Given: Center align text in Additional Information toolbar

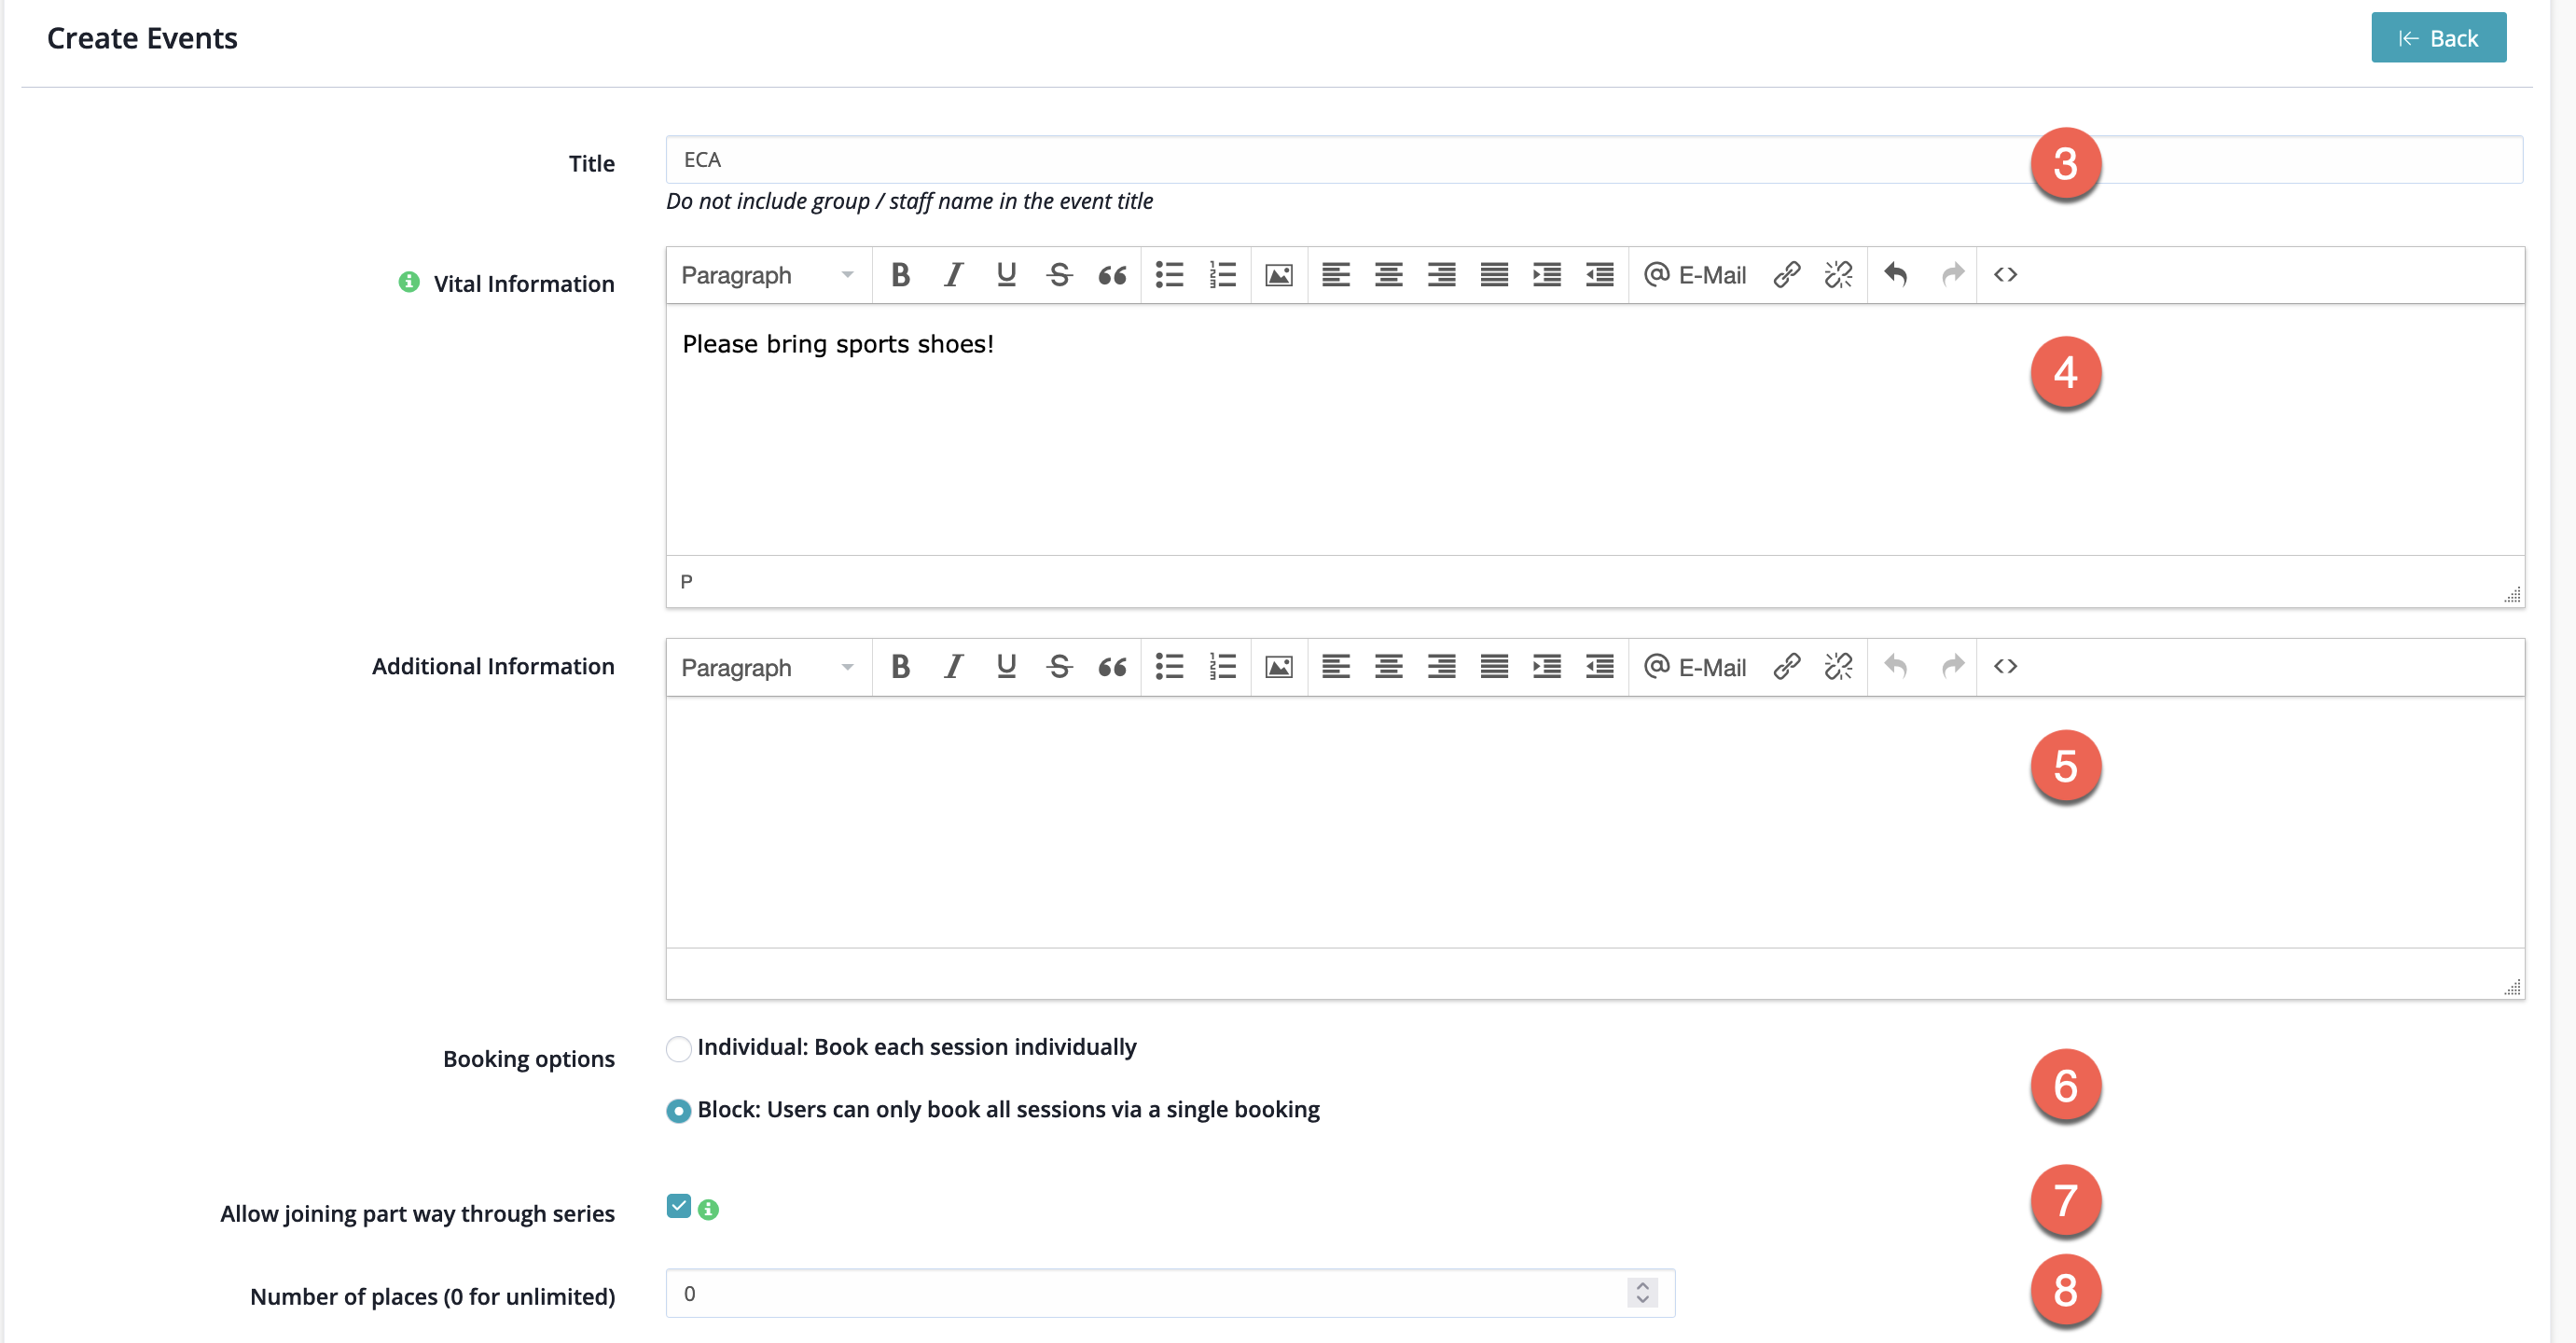Looking at the screenshot, I should pyautogui.click(x=1388, y=667).
